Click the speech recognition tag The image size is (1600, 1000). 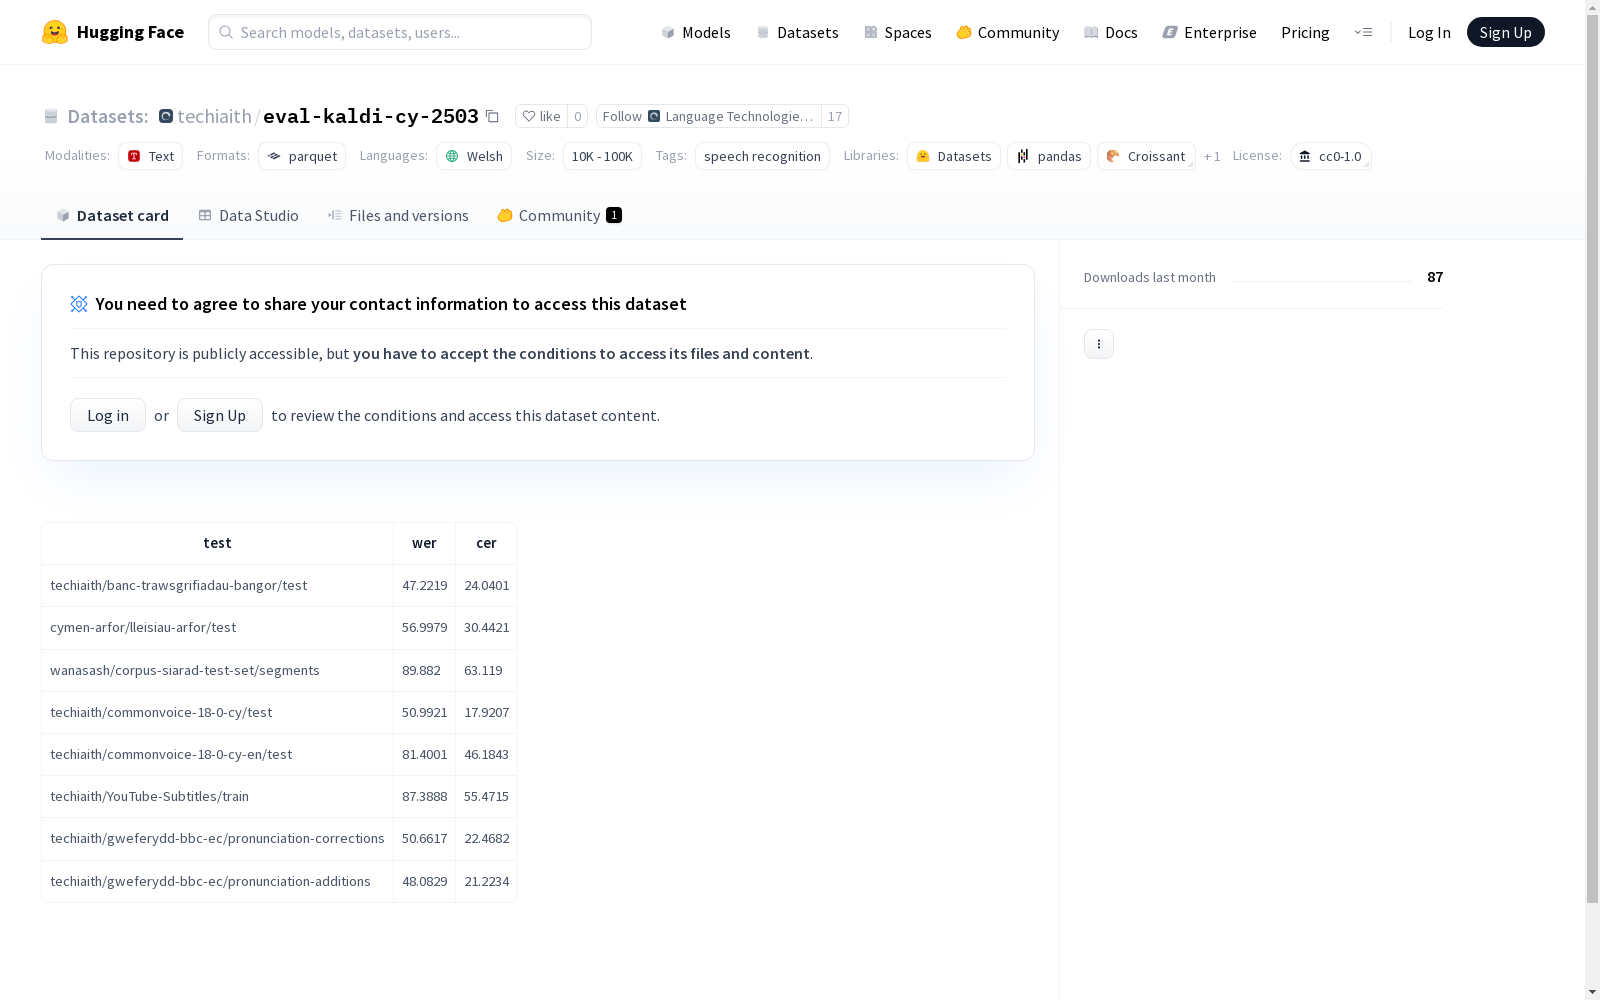pos(762,156)
